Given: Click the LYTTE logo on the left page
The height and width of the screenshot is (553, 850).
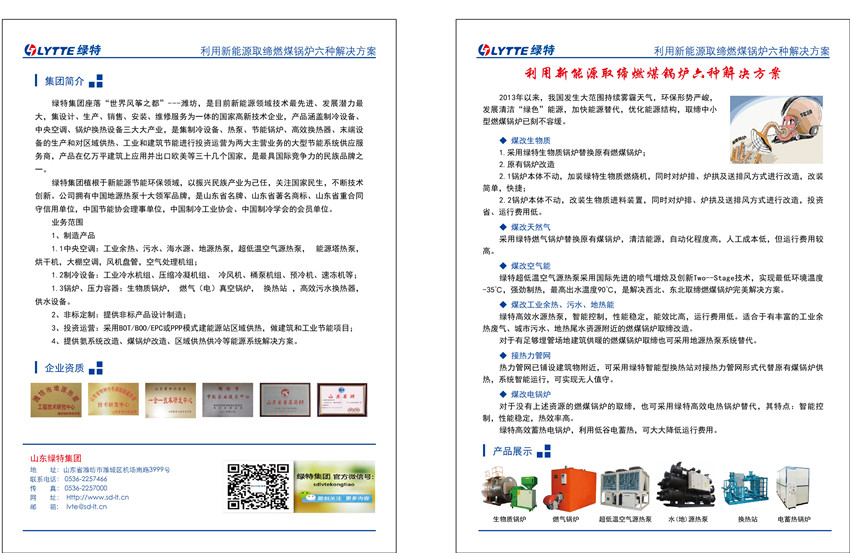Looking at the screenshot, I should click(x=63, y=50).
